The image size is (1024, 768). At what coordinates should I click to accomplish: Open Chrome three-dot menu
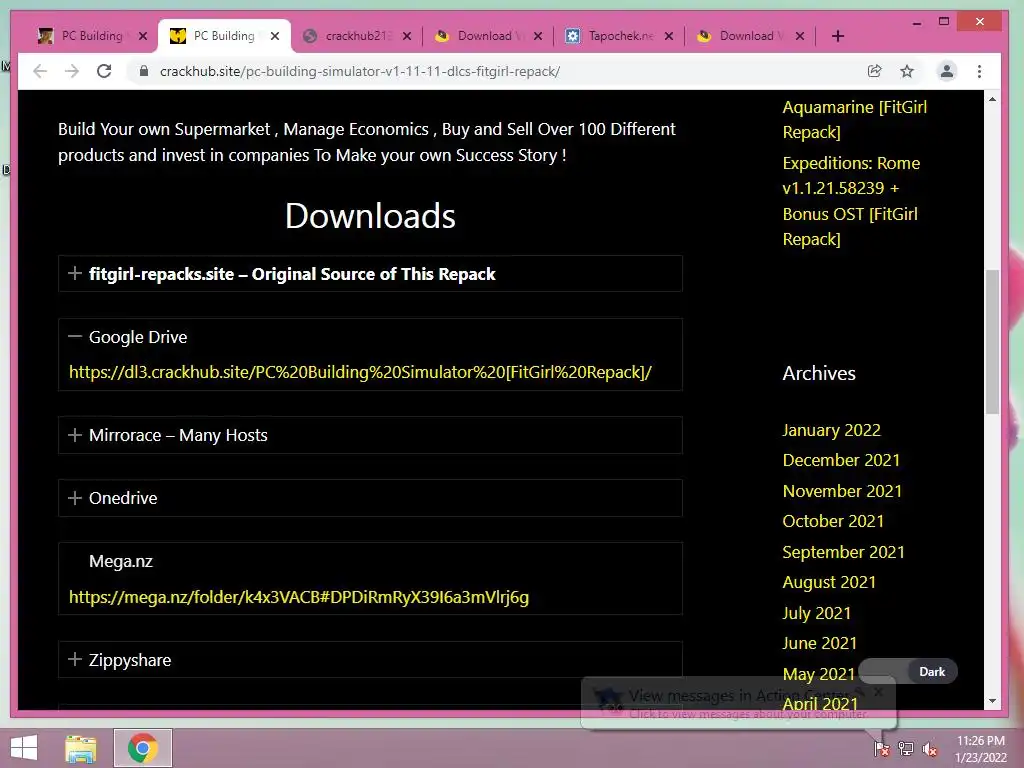pos(979,71)
